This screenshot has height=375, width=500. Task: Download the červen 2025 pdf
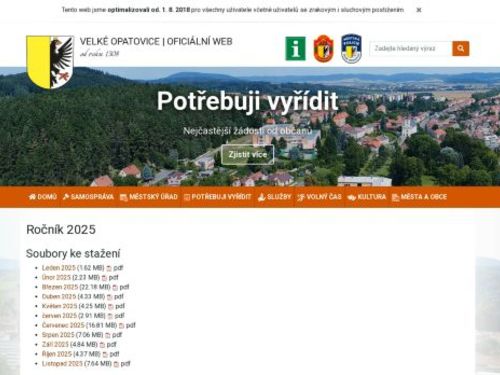click(59, 316)
